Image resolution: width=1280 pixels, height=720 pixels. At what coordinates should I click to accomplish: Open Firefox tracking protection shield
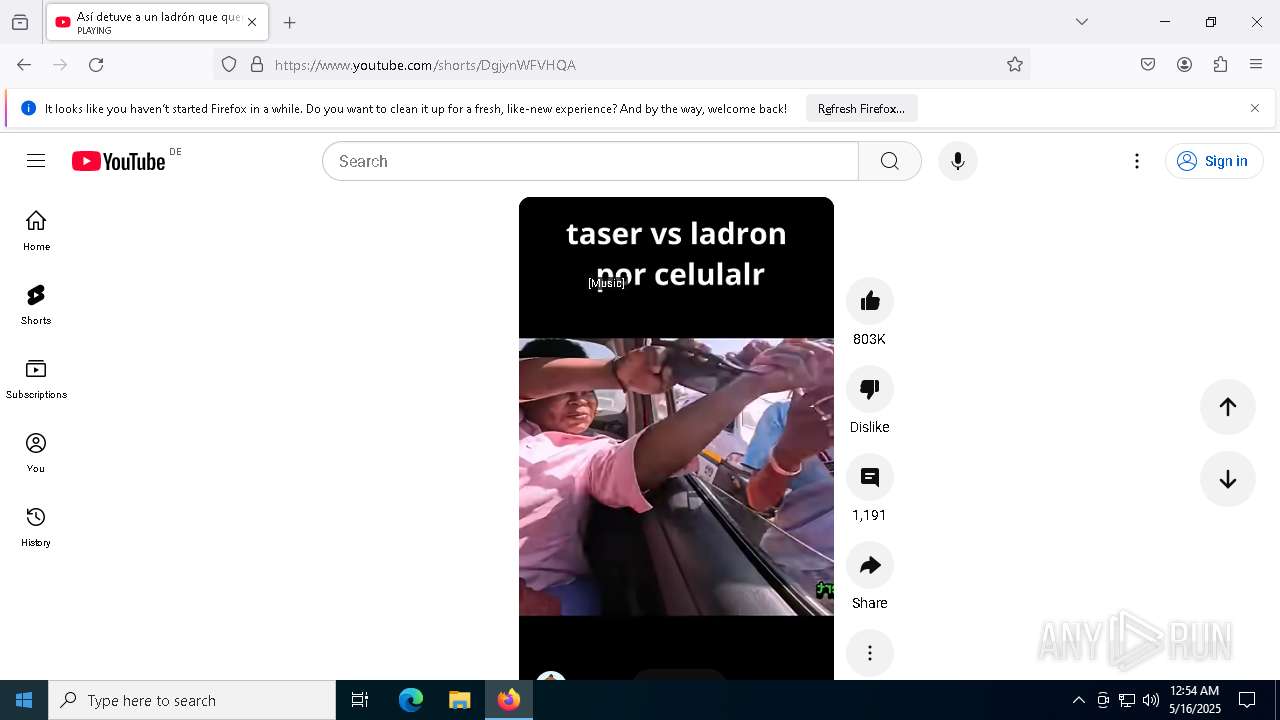pos(229,65)
